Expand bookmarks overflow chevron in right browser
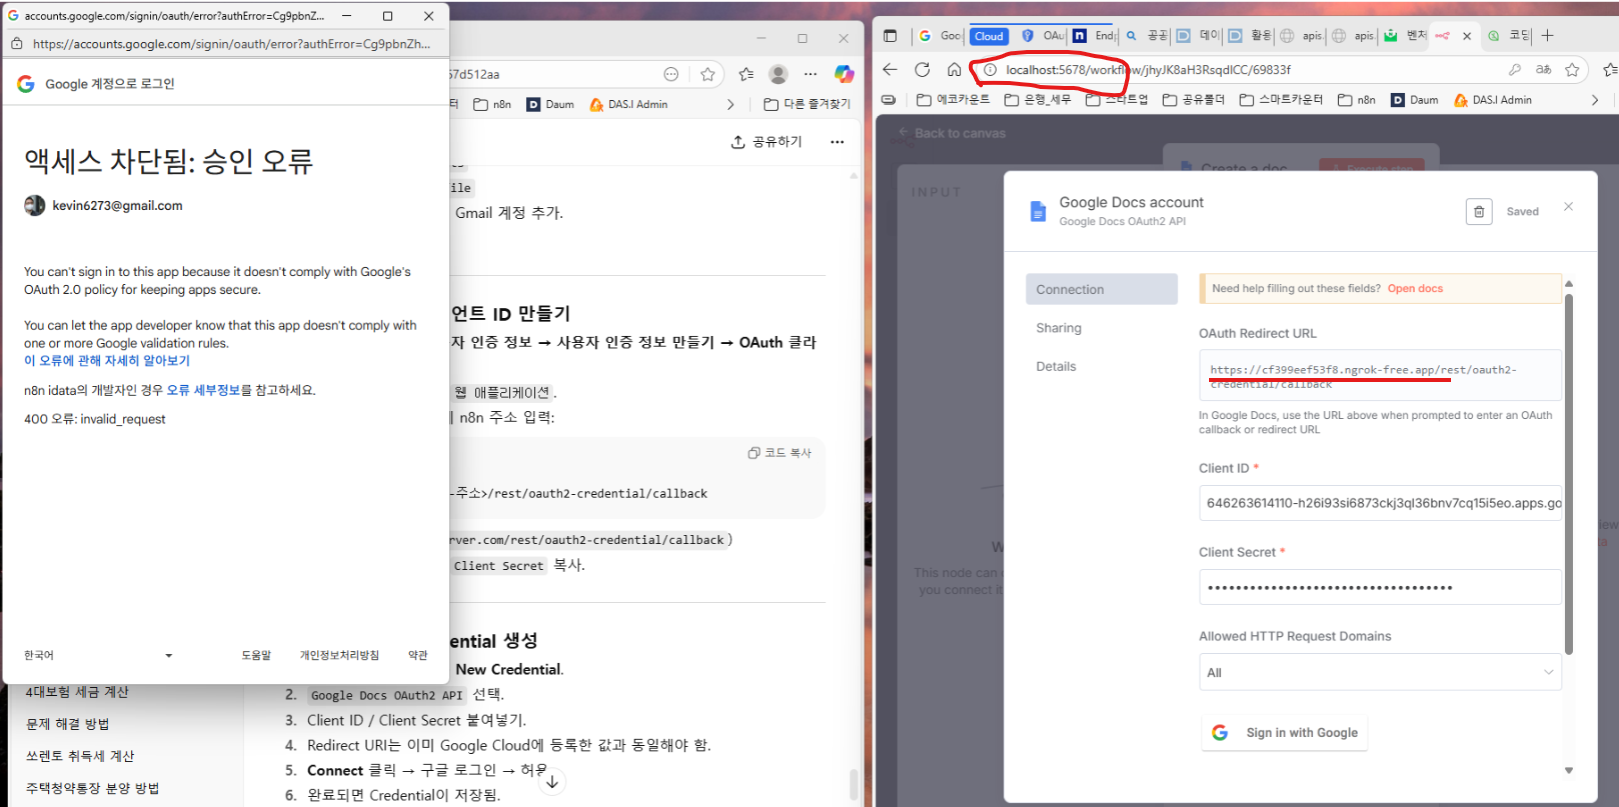Viewport: 1619px width, 807px height. [1595, 100]
